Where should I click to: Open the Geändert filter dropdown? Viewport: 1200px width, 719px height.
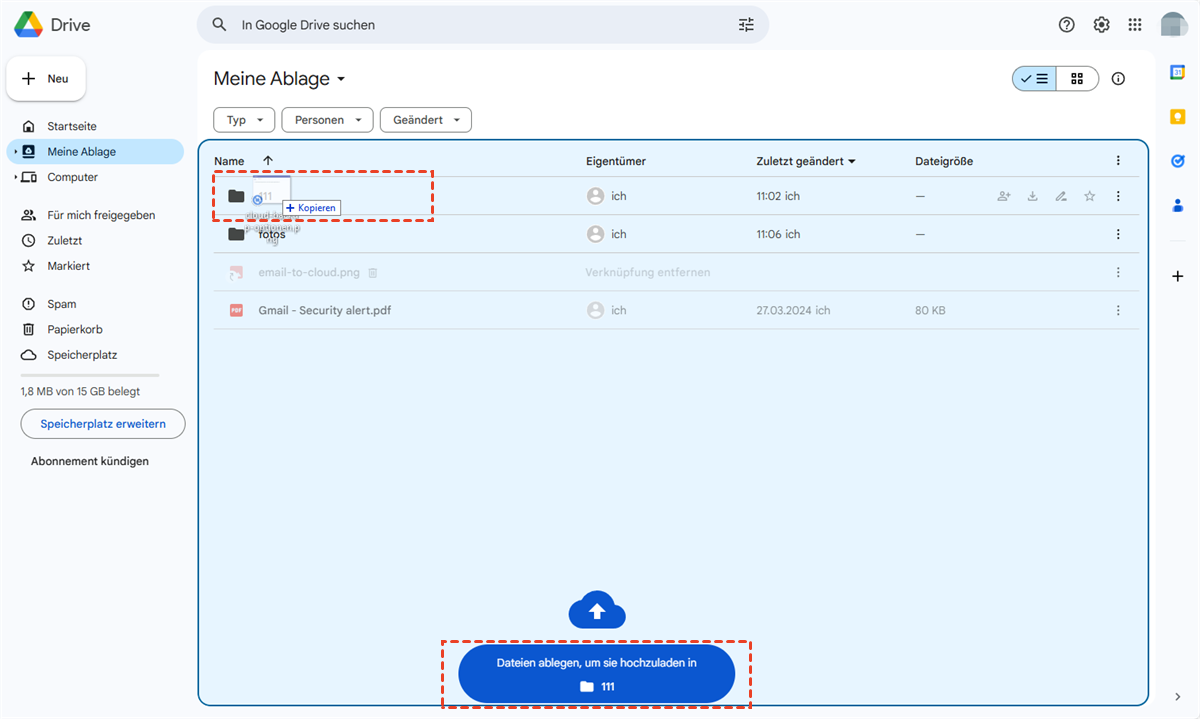coord(425,120)
